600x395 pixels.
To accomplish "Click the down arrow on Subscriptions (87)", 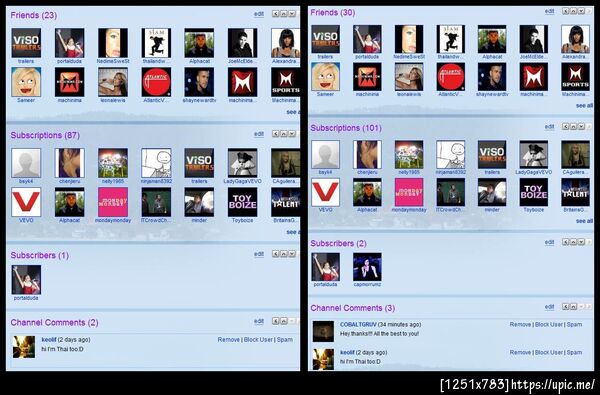I will click(292, 134).
